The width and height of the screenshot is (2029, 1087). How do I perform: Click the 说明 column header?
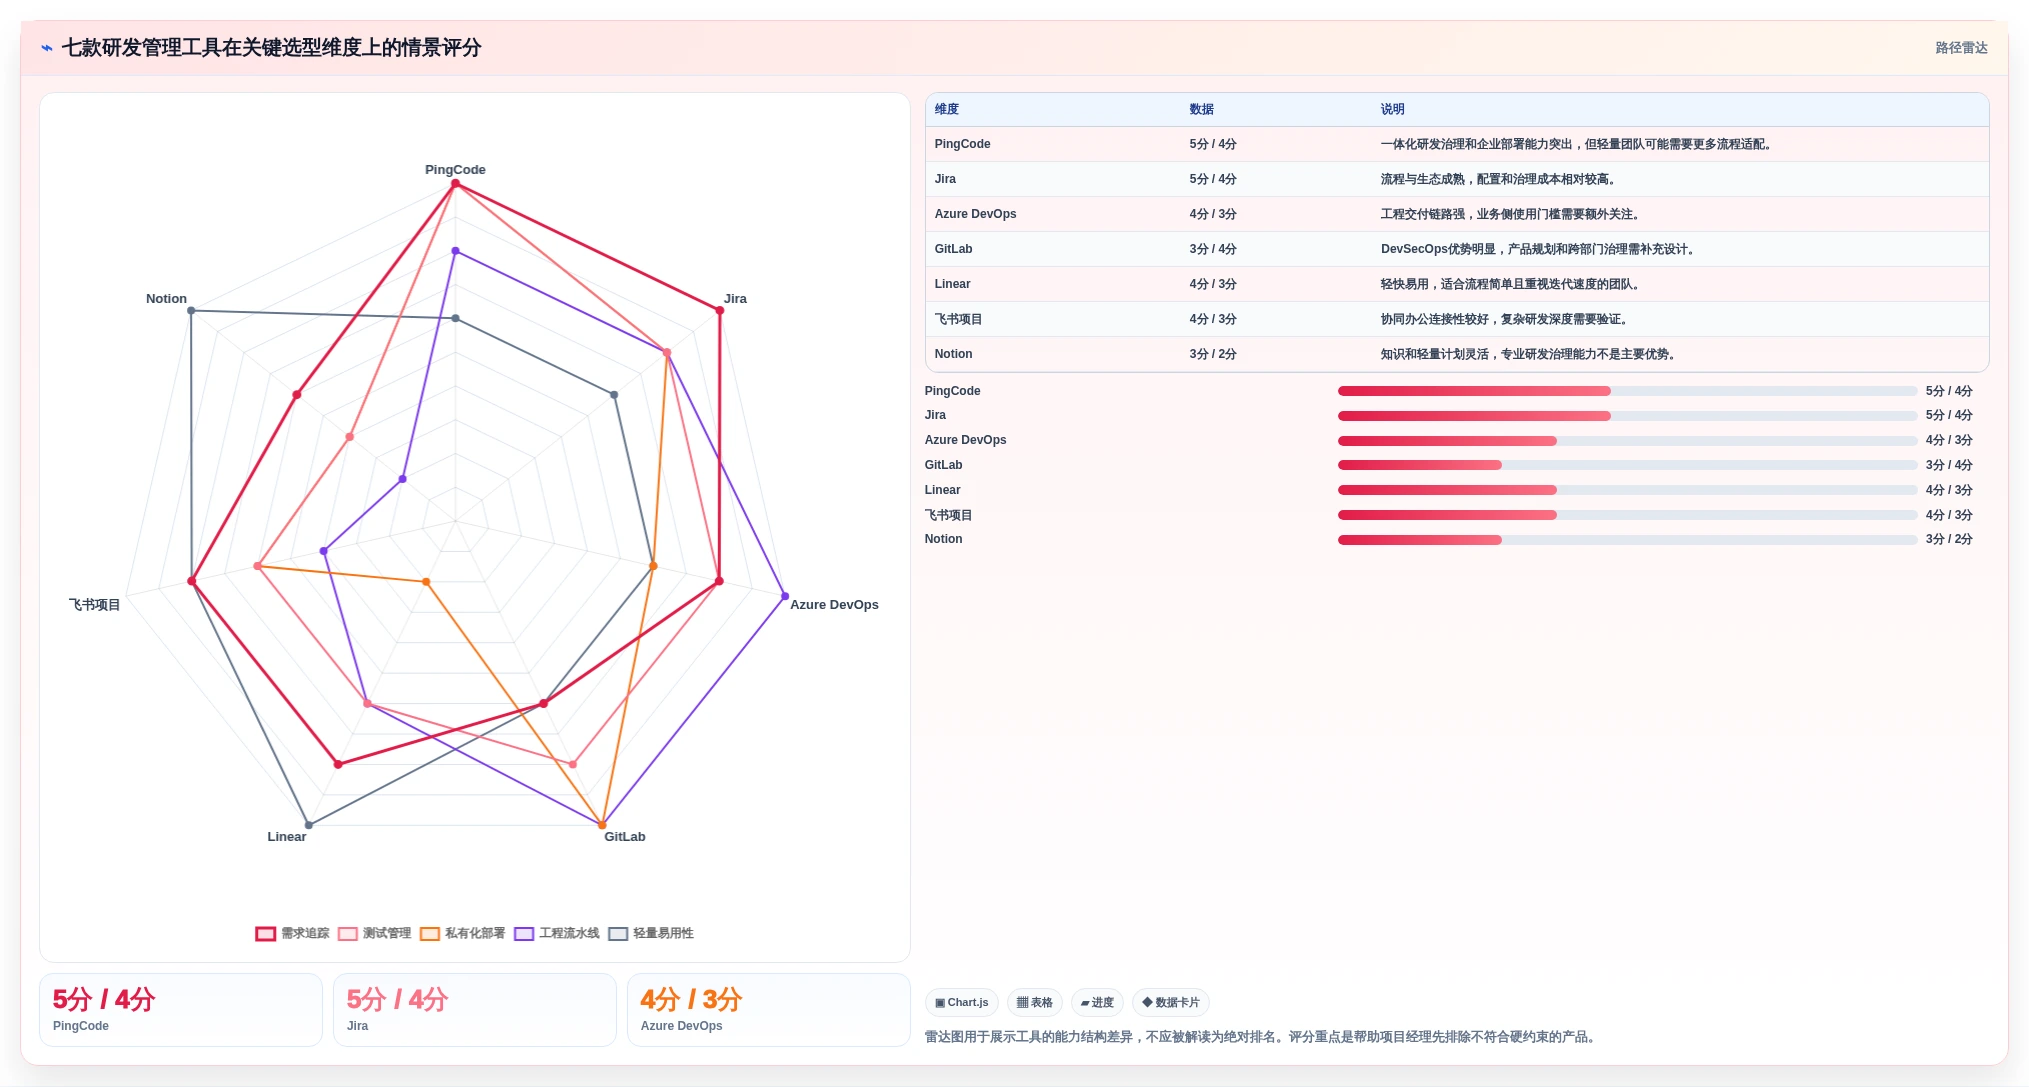(1392, 109)
